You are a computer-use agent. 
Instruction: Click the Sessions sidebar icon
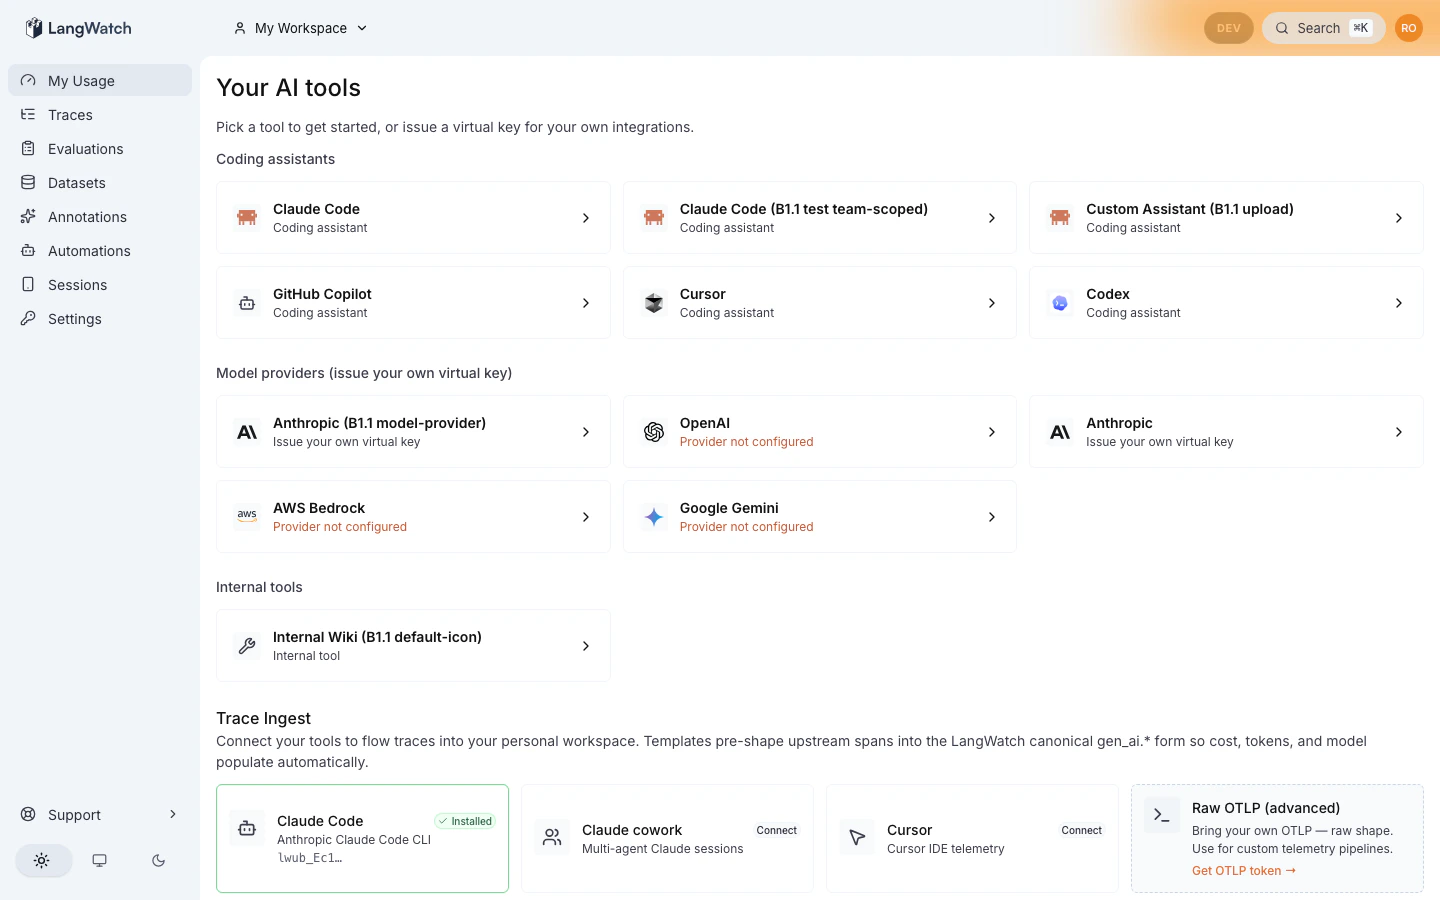28,285
